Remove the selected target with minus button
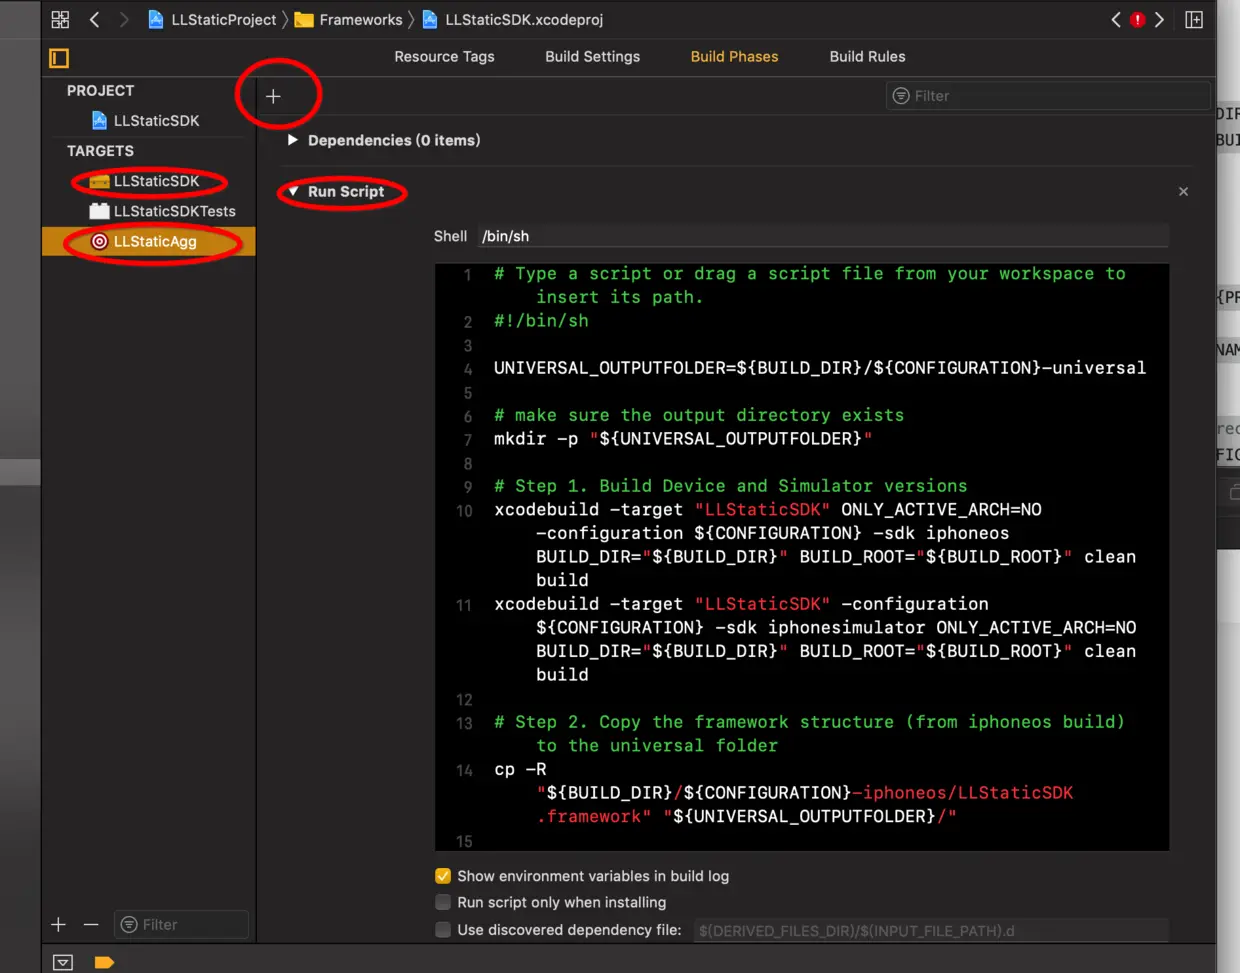Image resolution: width=1240 pixels, height=973 pixels. click(91, 925)
